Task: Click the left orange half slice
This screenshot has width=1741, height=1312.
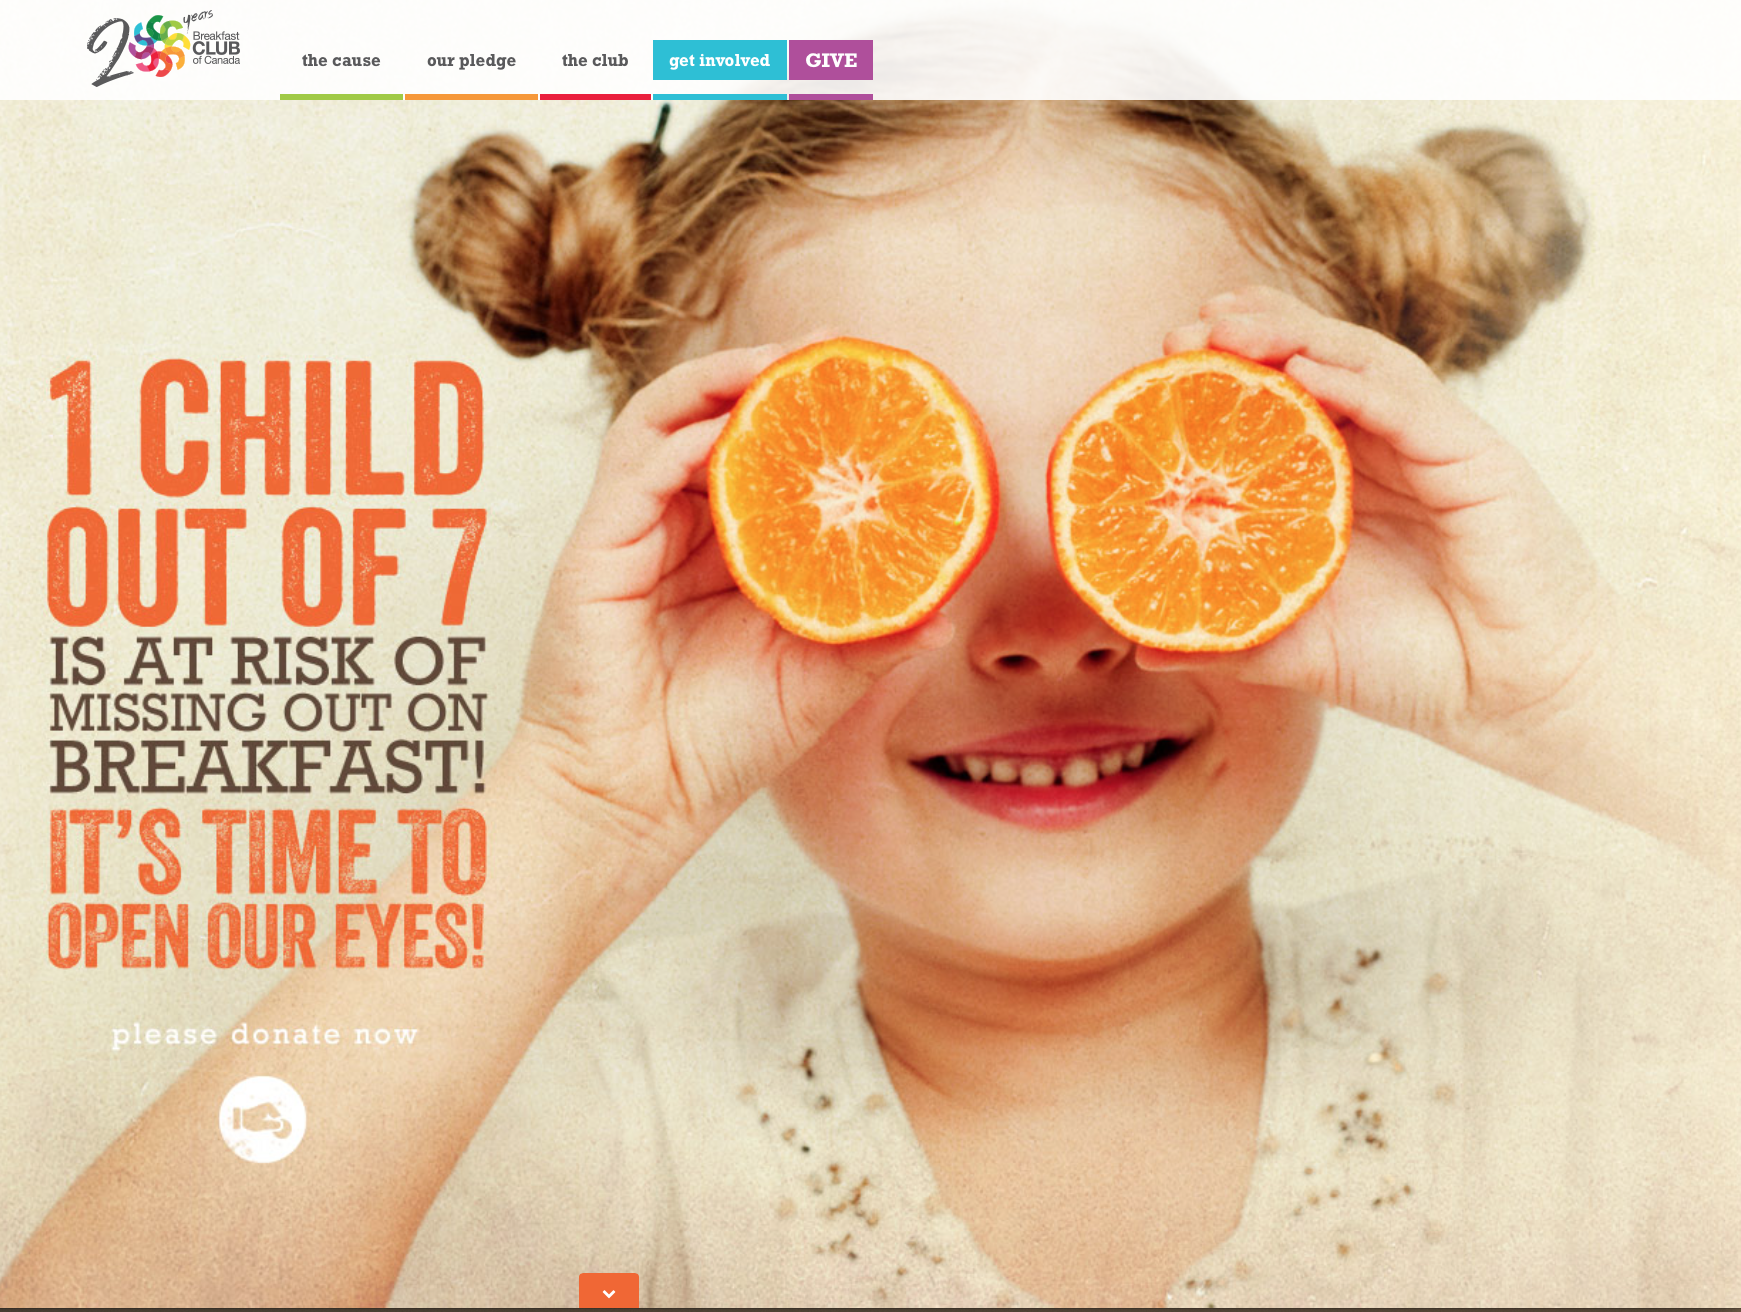Action: (x=853, y=490)
